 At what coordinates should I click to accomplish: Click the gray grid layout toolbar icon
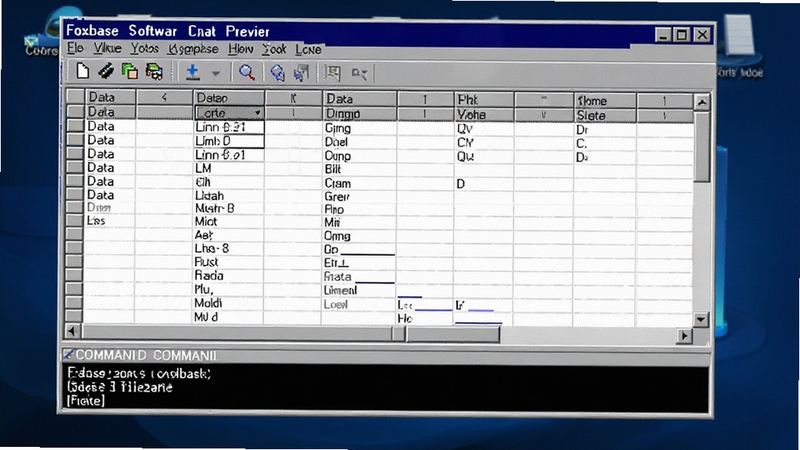333,73
